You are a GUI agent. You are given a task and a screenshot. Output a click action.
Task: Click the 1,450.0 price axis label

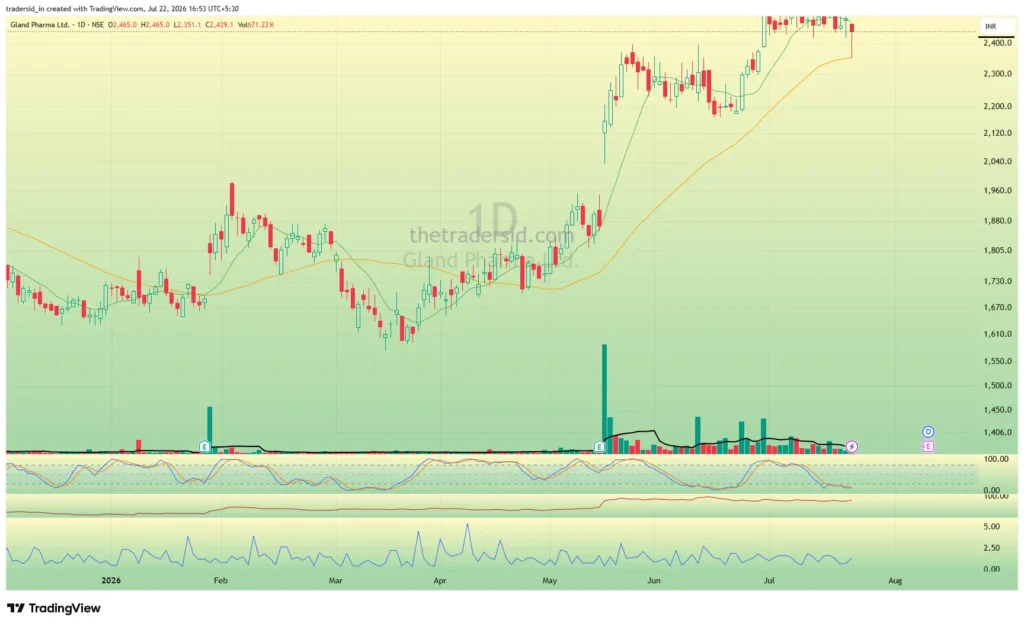coord(997,411)
